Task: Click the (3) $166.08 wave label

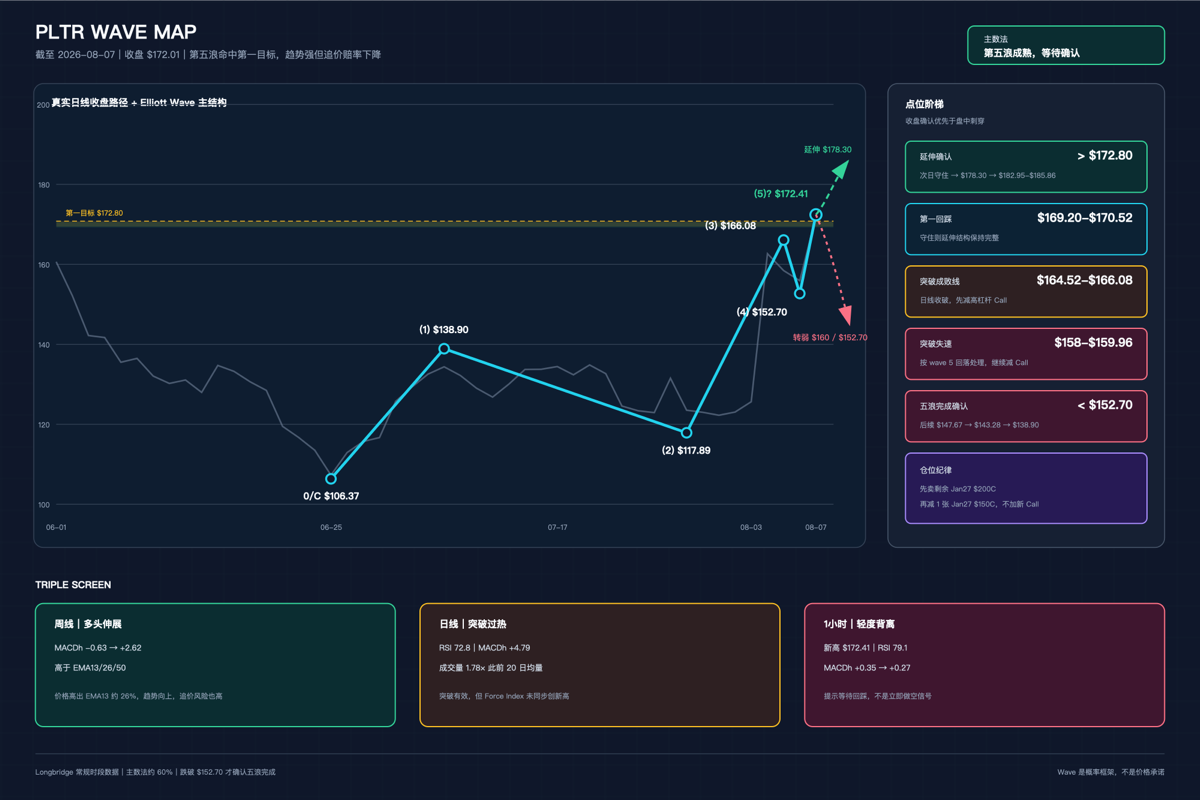Action: coord(731,226)
